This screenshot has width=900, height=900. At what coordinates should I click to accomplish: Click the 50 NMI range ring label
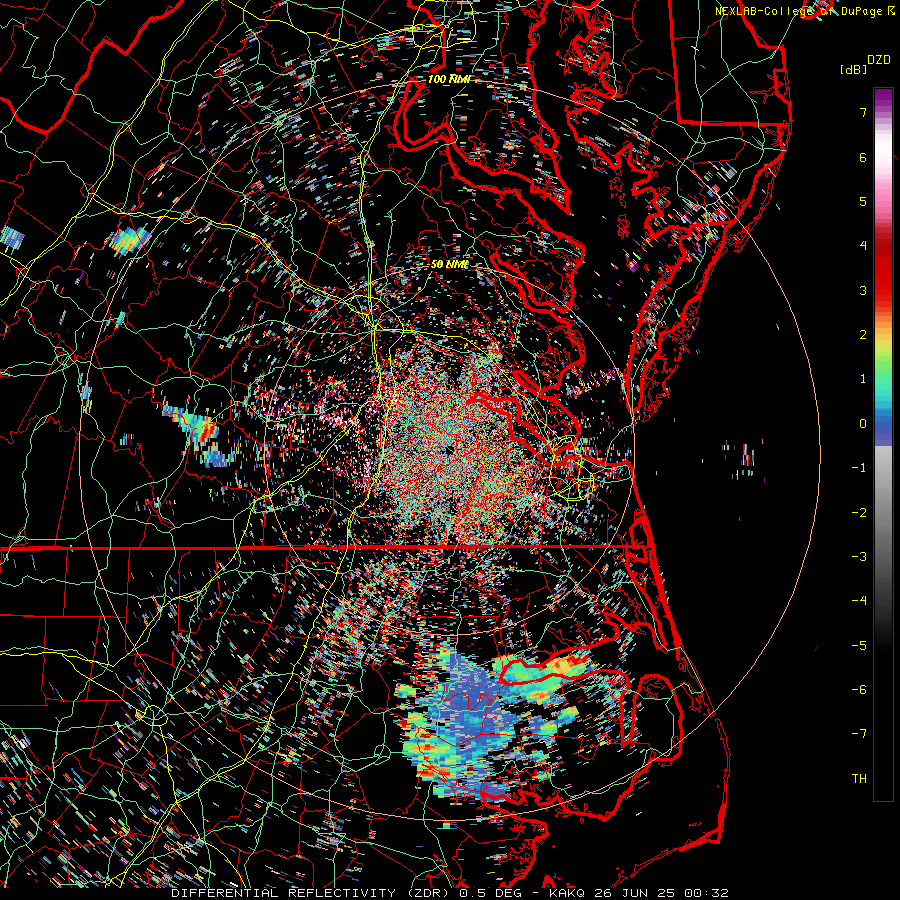pos(449,265)
